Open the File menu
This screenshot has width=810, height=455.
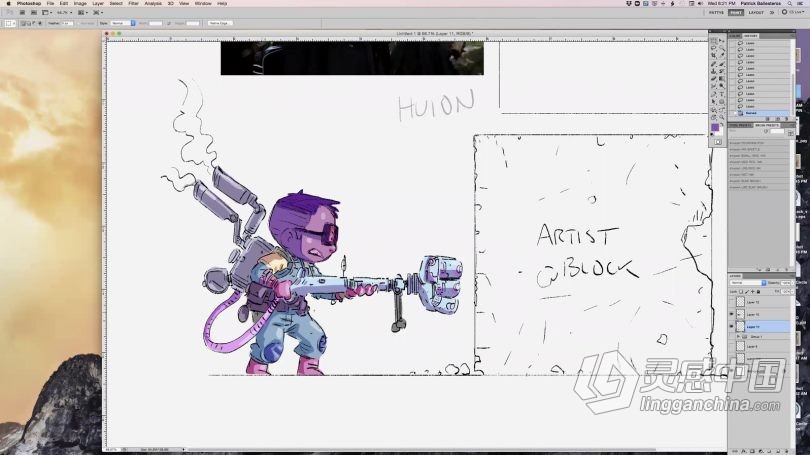[x=50, y=4]
